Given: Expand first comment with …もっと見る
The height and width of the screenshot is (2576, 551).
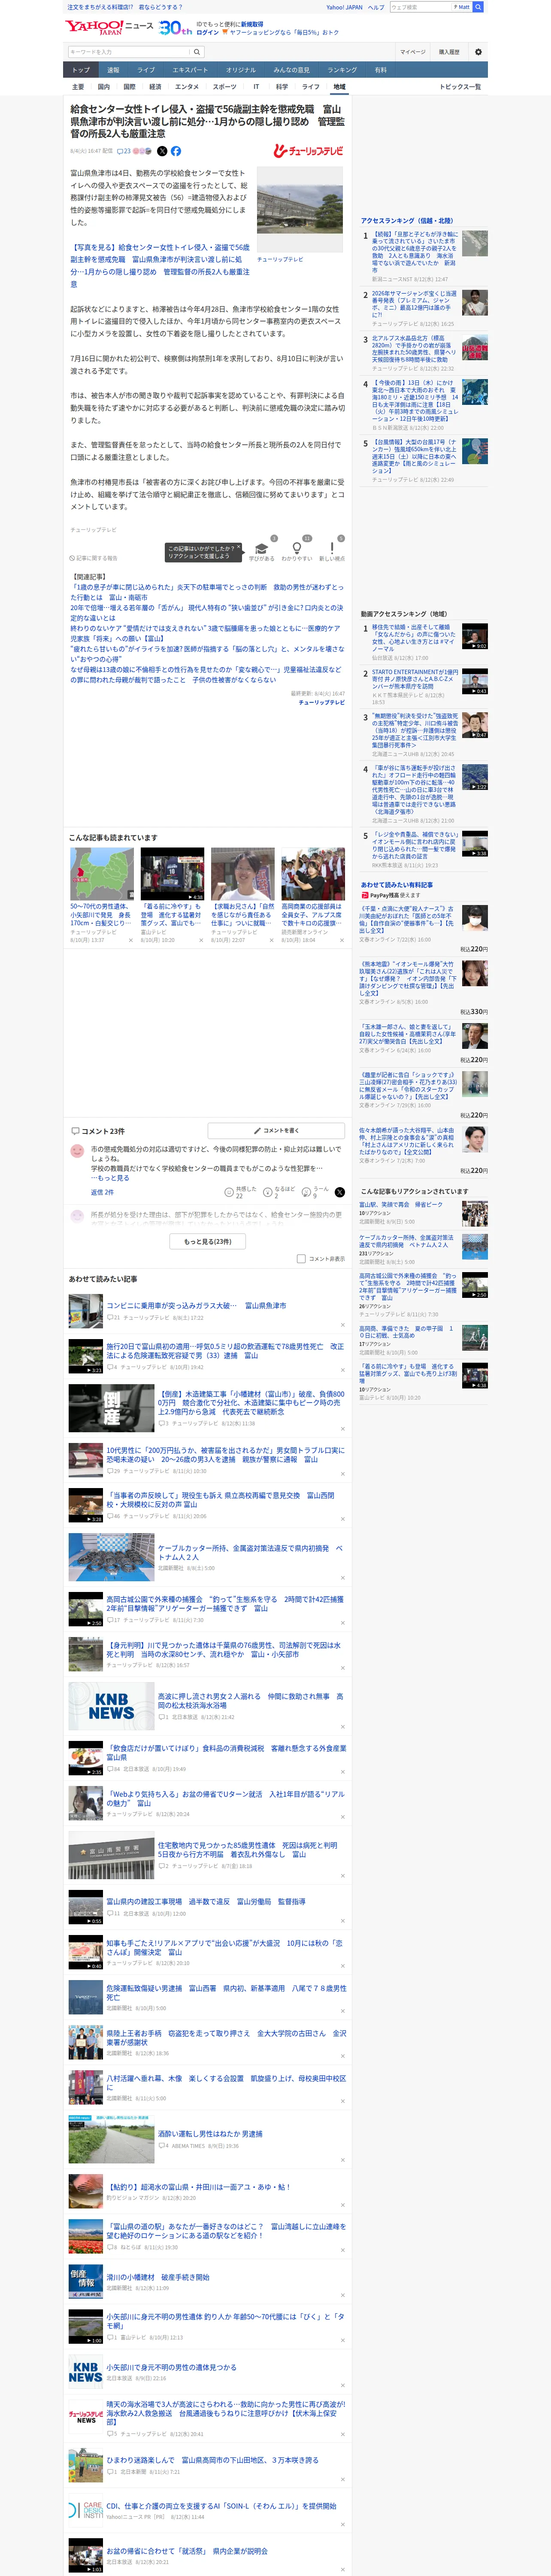Looking at the screenshot, I should 110,1178.
